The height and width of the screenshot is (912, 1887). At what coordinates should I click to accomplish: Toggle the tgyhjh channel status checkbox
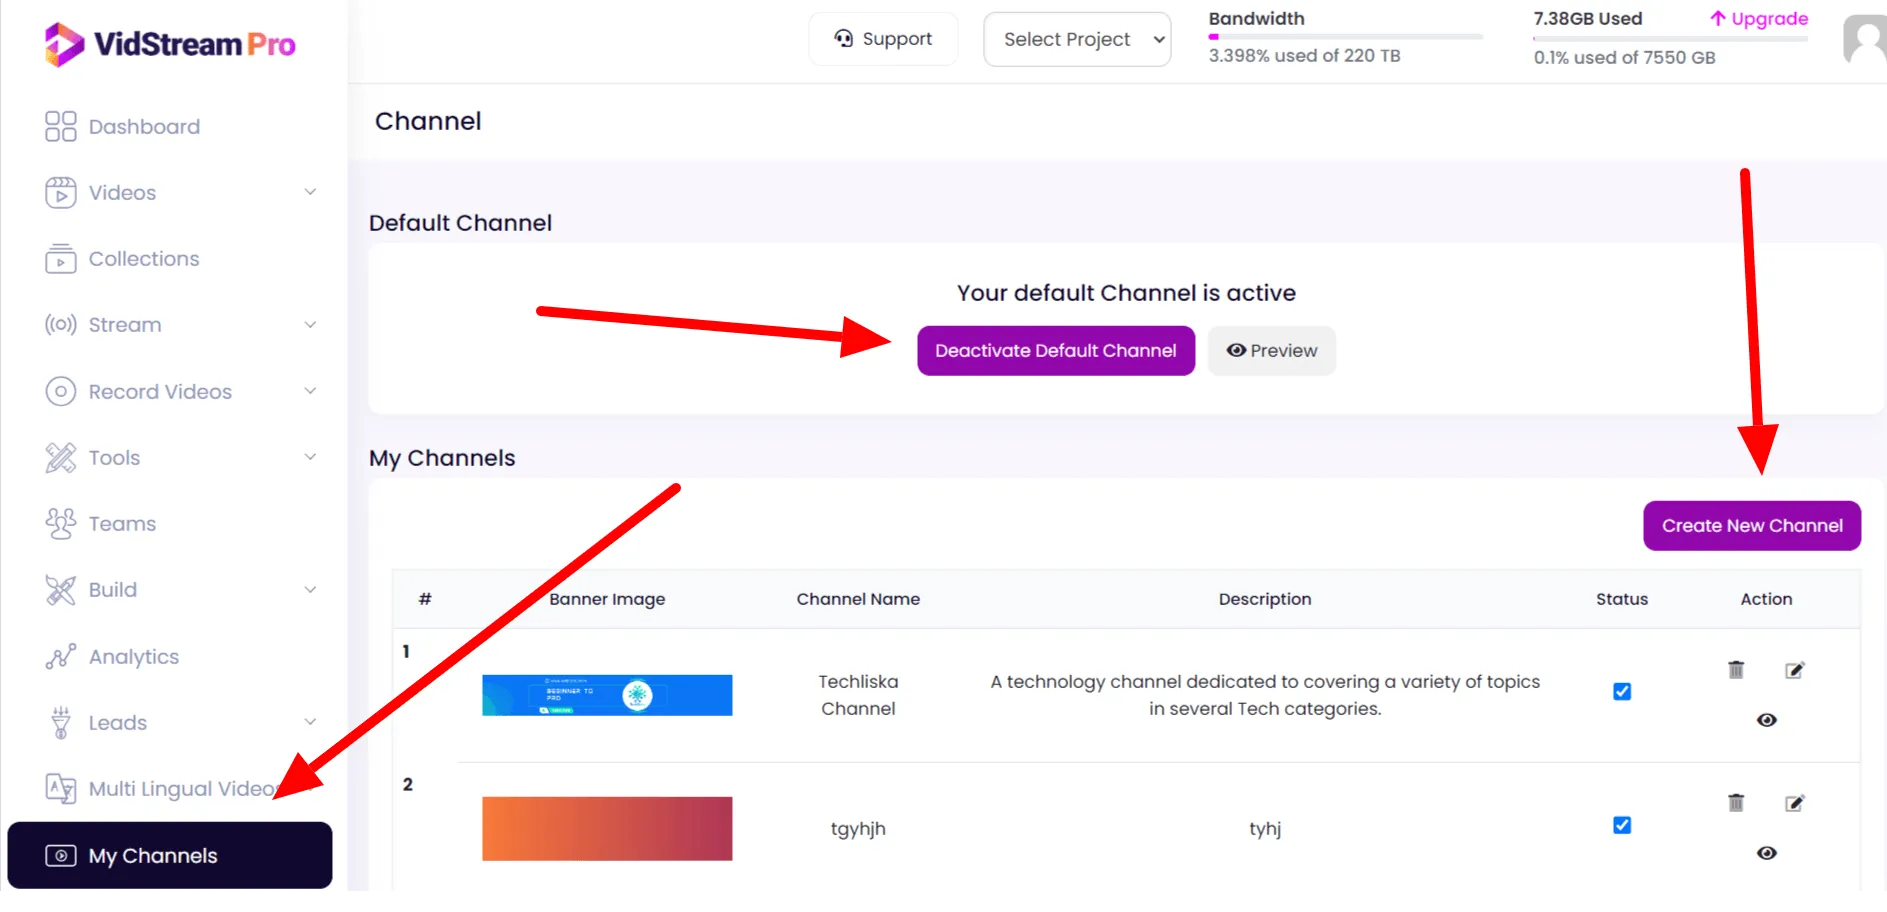tap(1622, 825)
